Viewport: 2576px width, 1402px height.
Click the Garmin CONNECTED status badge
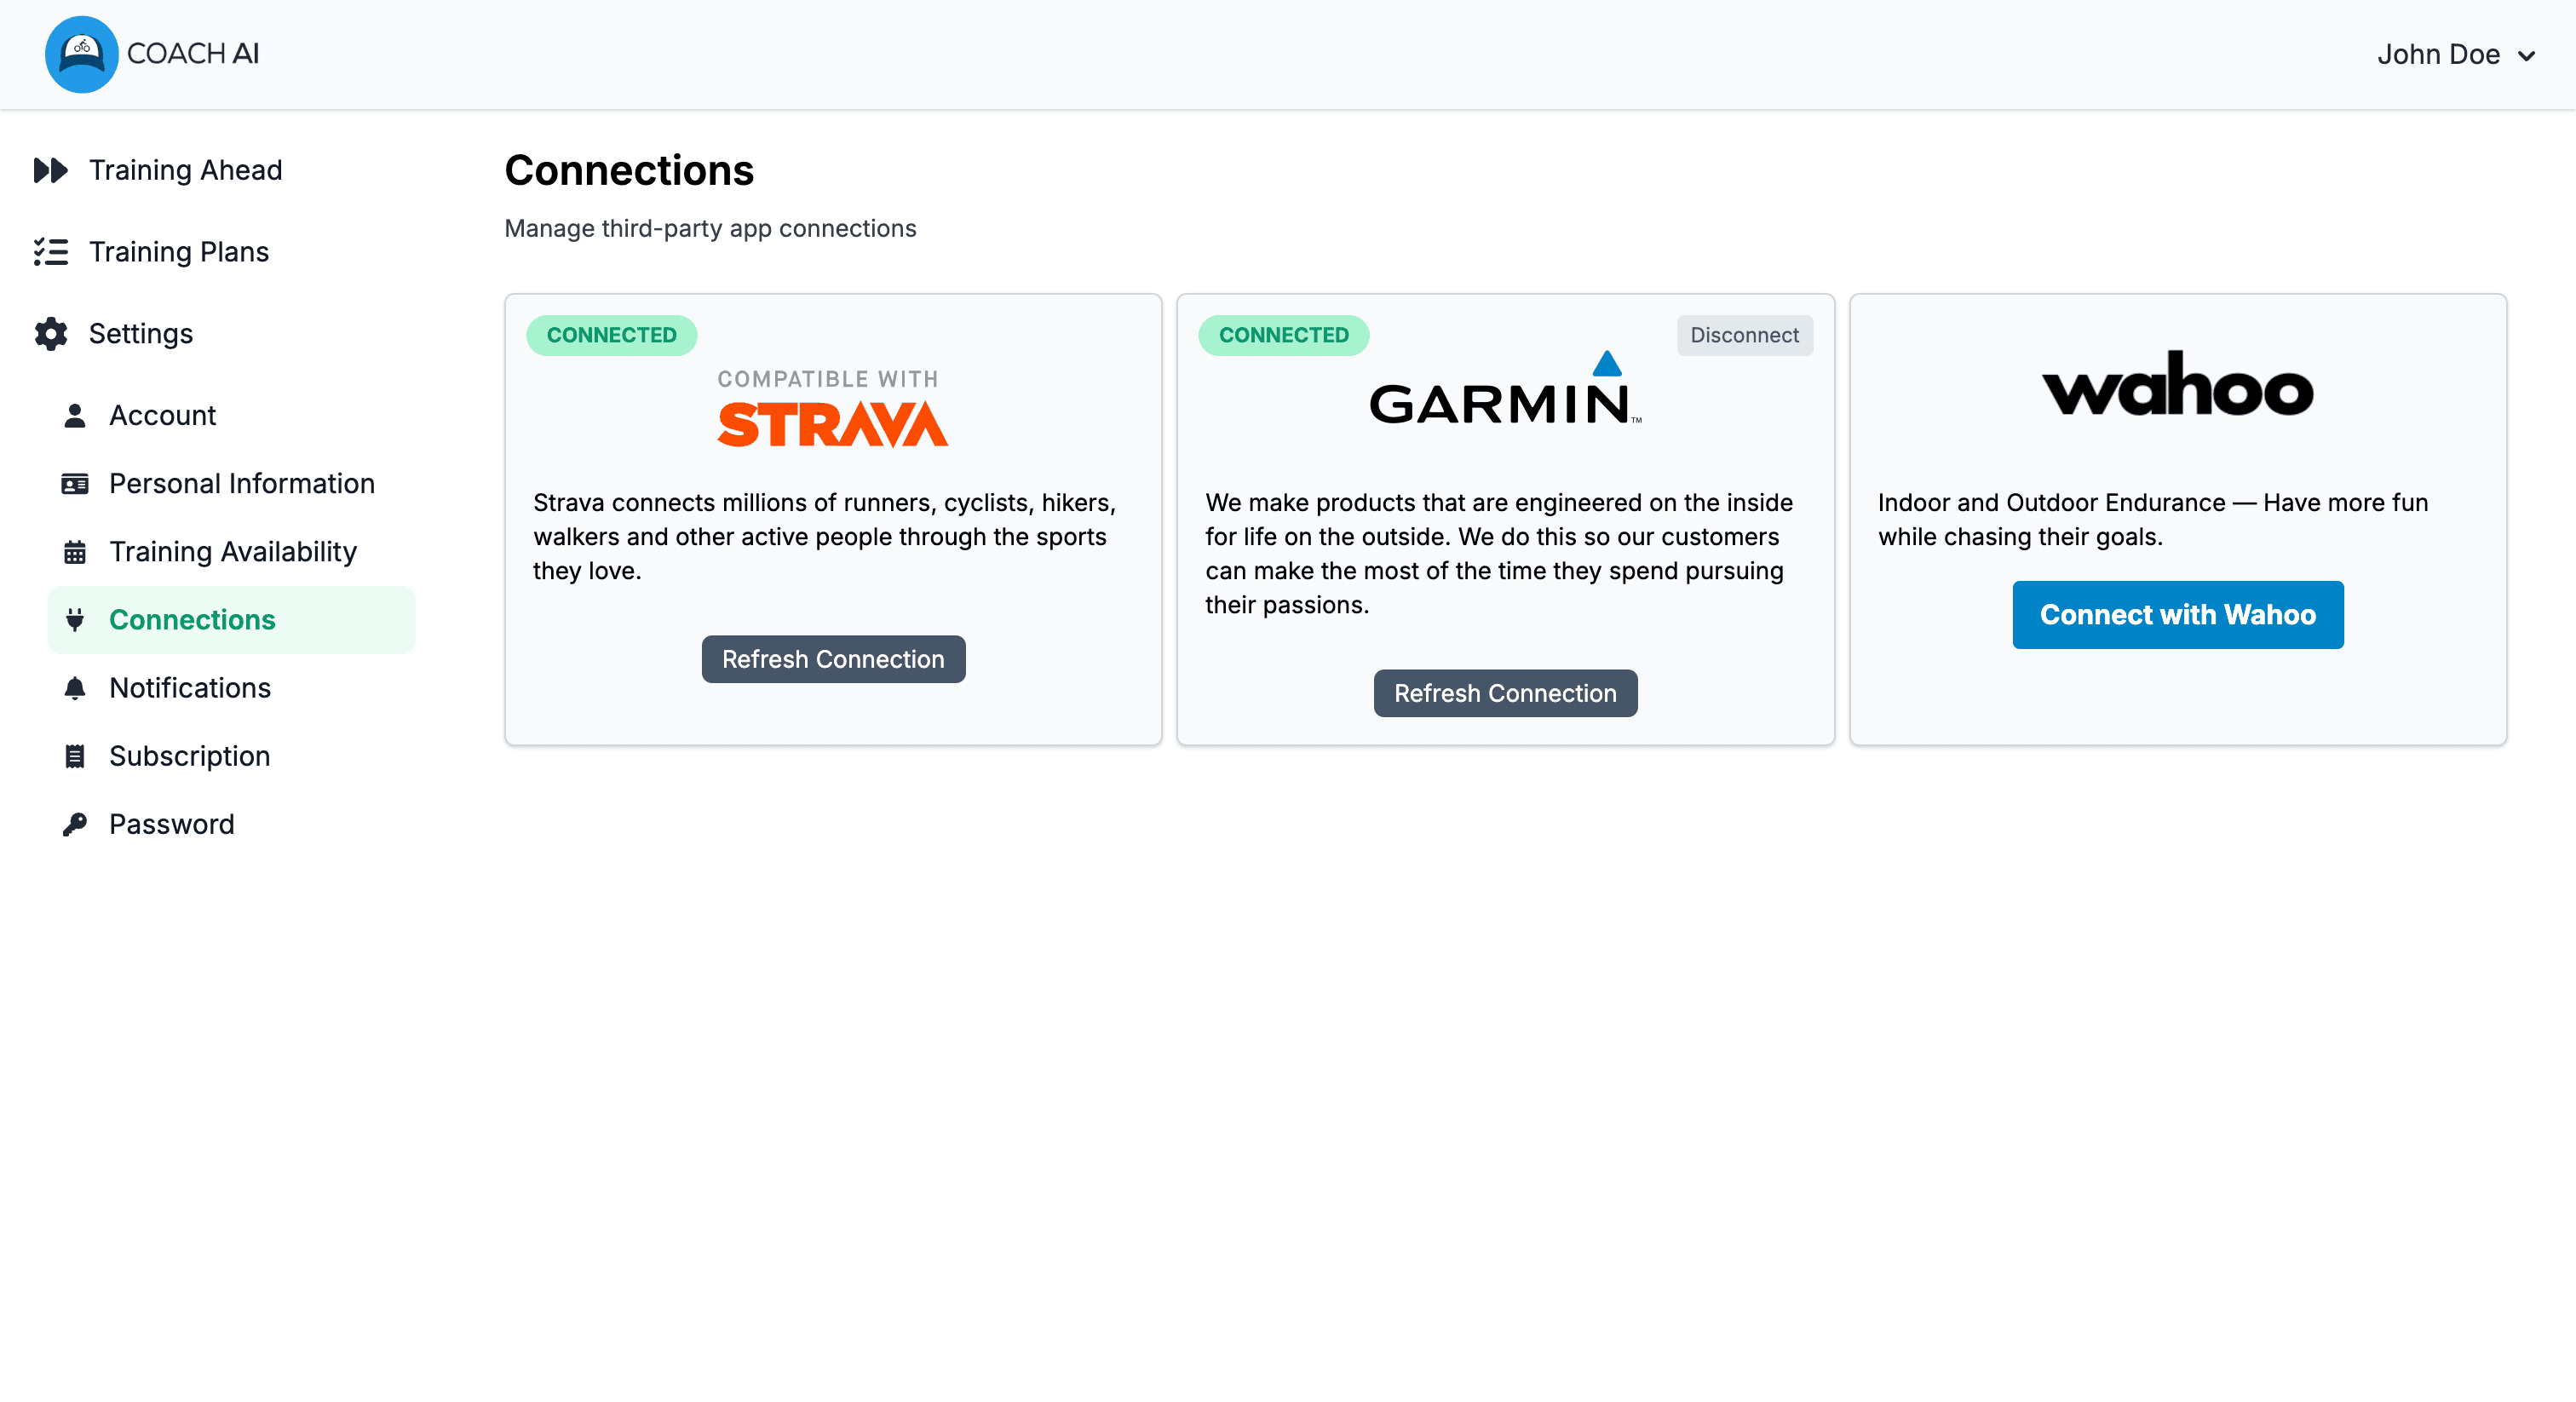tap(1283, 336)
